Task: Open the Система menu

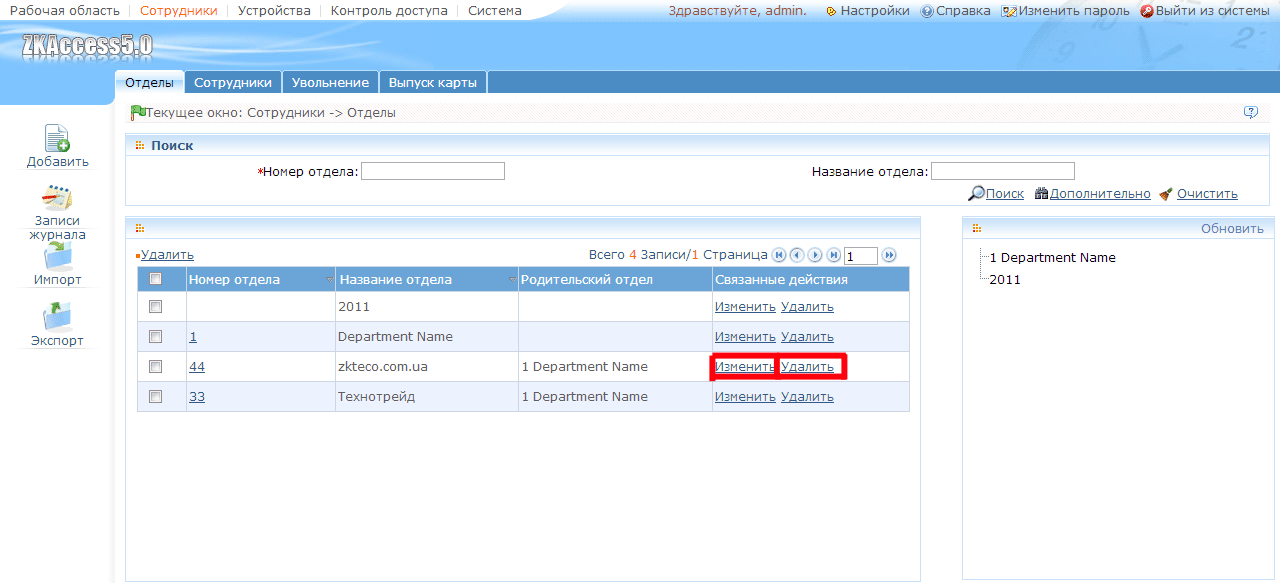Action: 495,11
